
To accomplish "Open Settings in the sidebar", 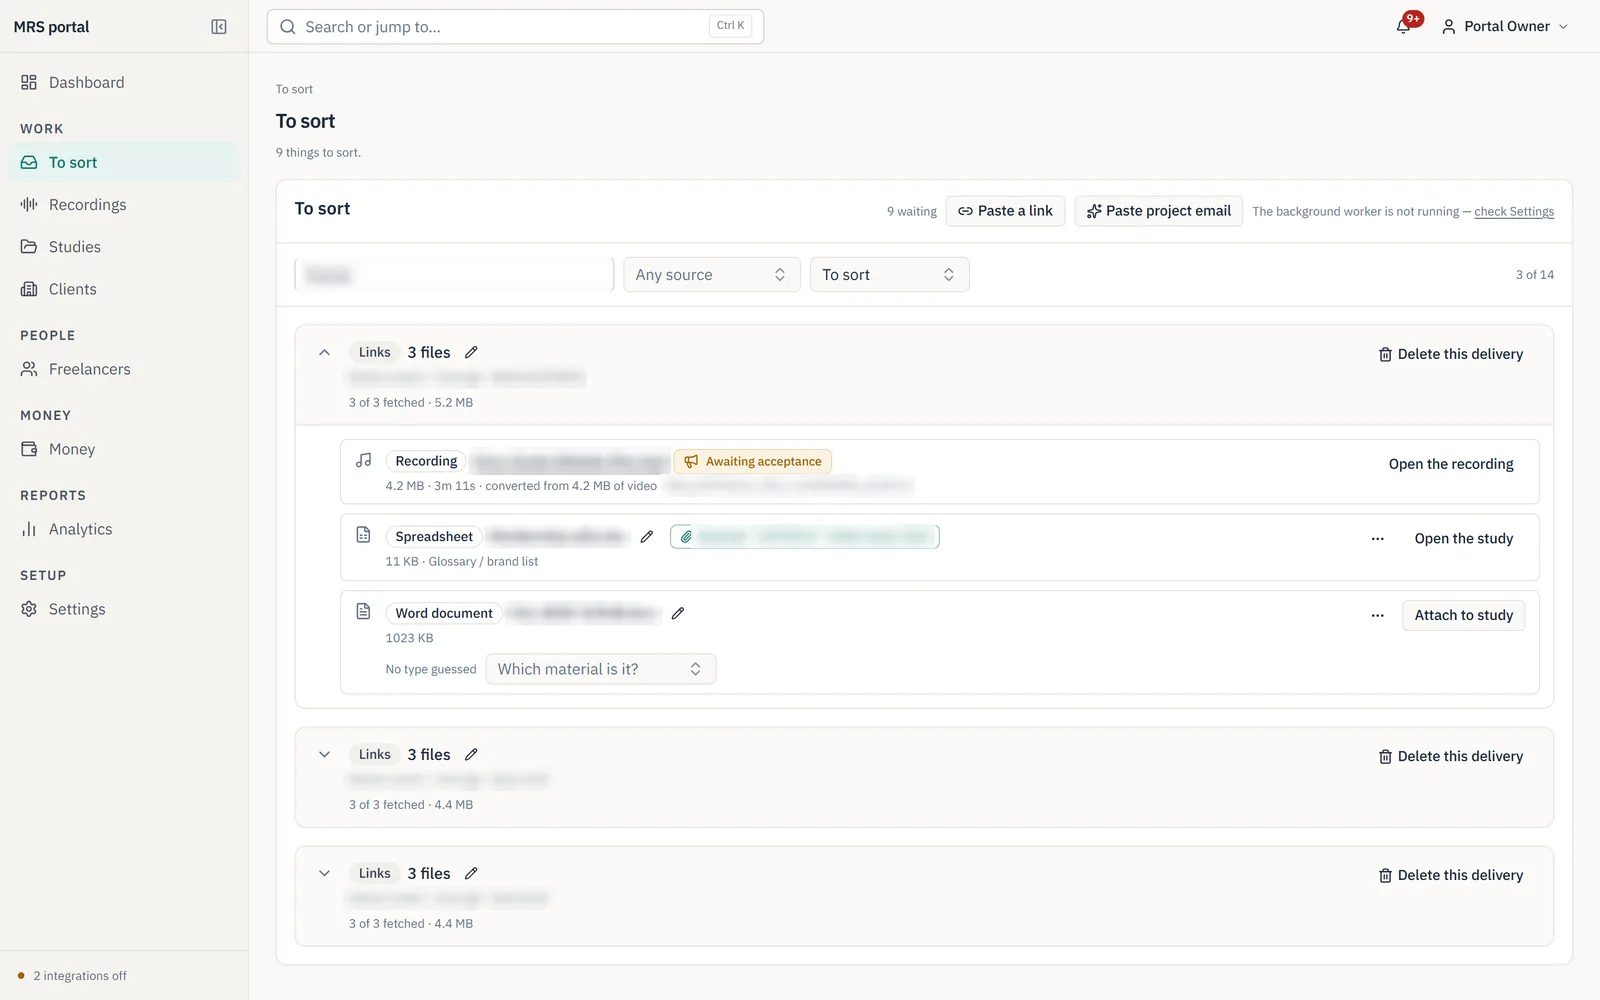I will pyautogui.click(x=124, y=609).
